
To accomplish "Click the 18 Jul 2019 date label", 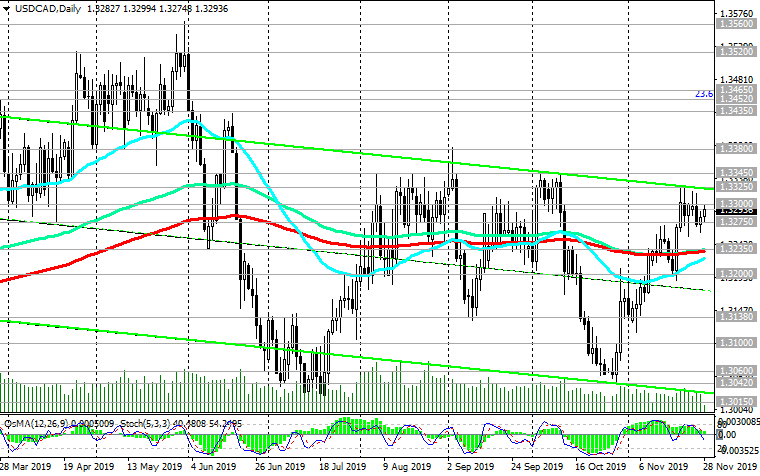I will 343,467.
